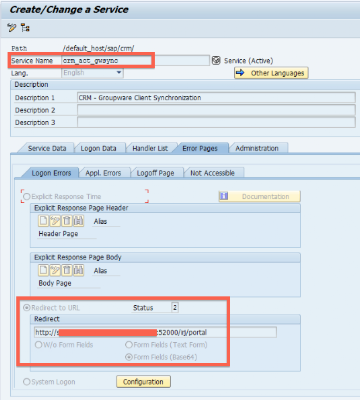
Task: Select Form Fields (Base64) option
Action: click(x=129, y=357)
